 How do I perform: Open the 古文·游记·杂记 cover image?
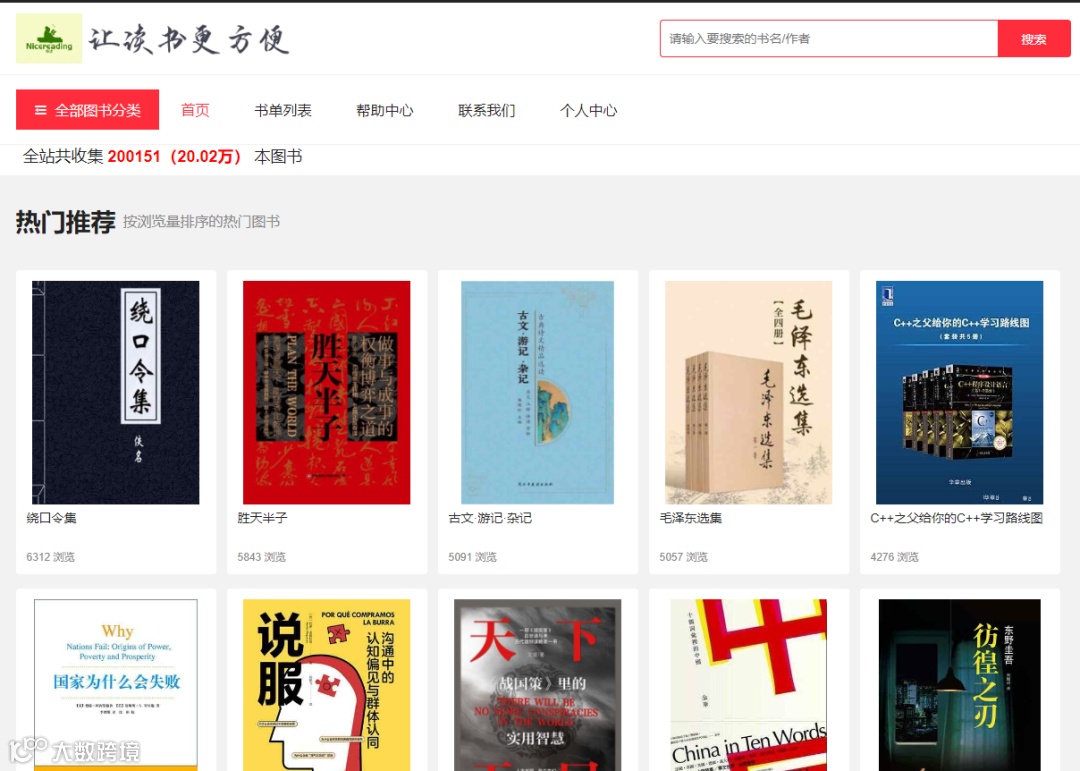coord(537,392)
